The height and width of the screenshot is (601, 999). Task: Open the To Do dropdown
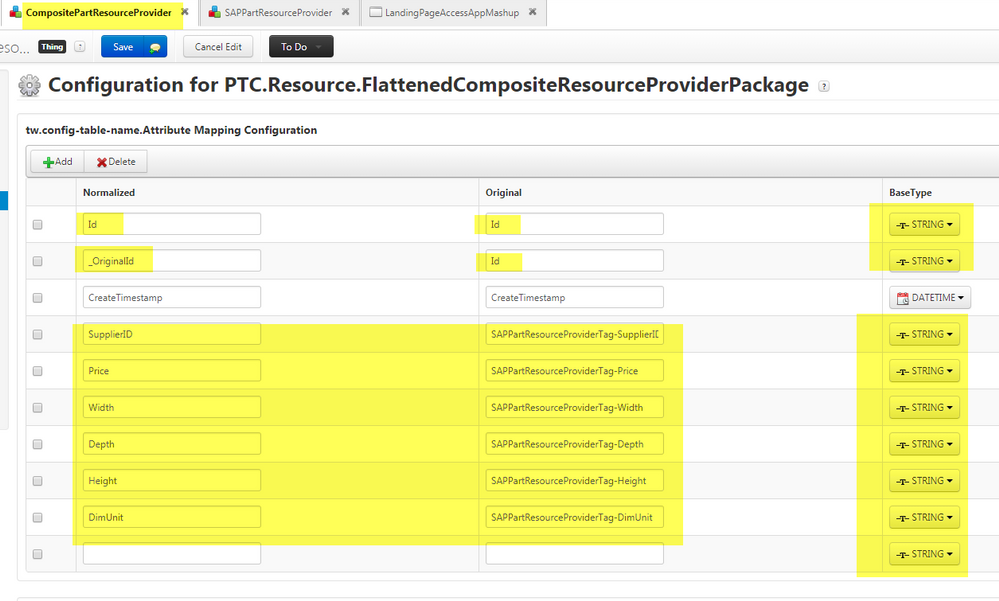tap(301, 47)
